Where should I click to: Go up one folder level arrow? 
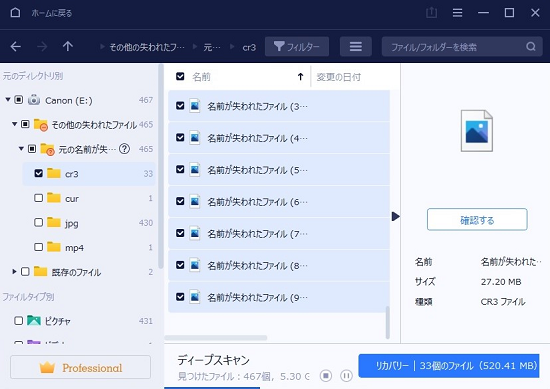coord(68,46)
